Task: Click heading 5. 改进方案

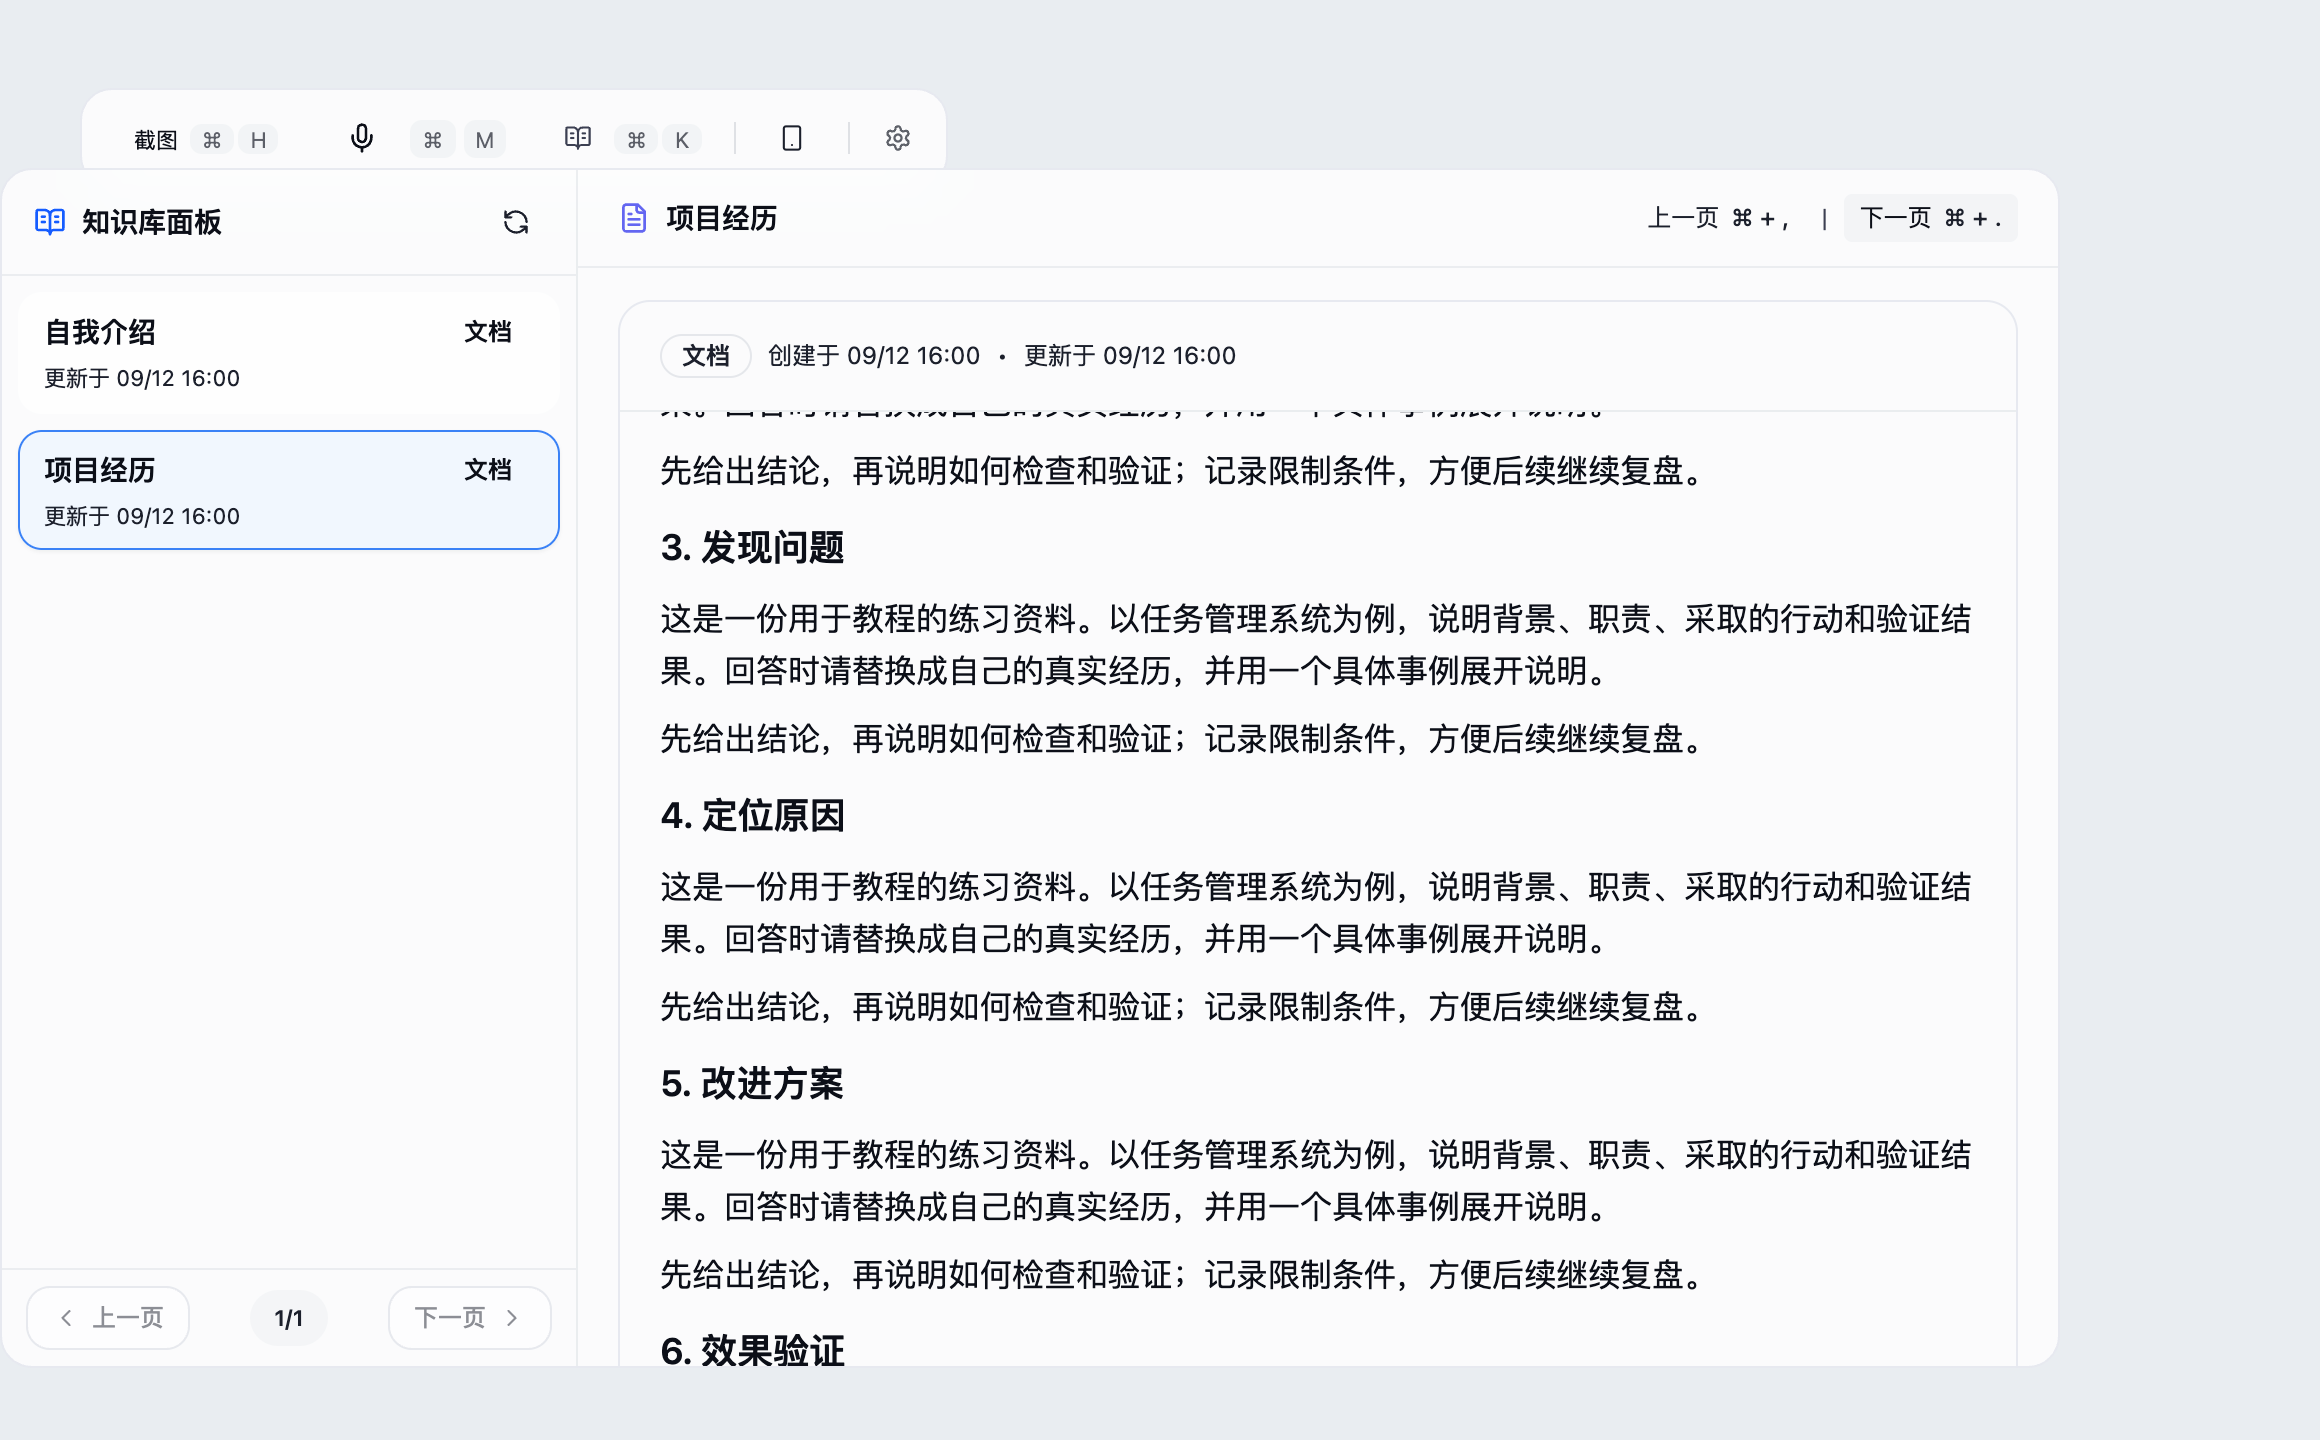Action: click(x=752, y=1083)
